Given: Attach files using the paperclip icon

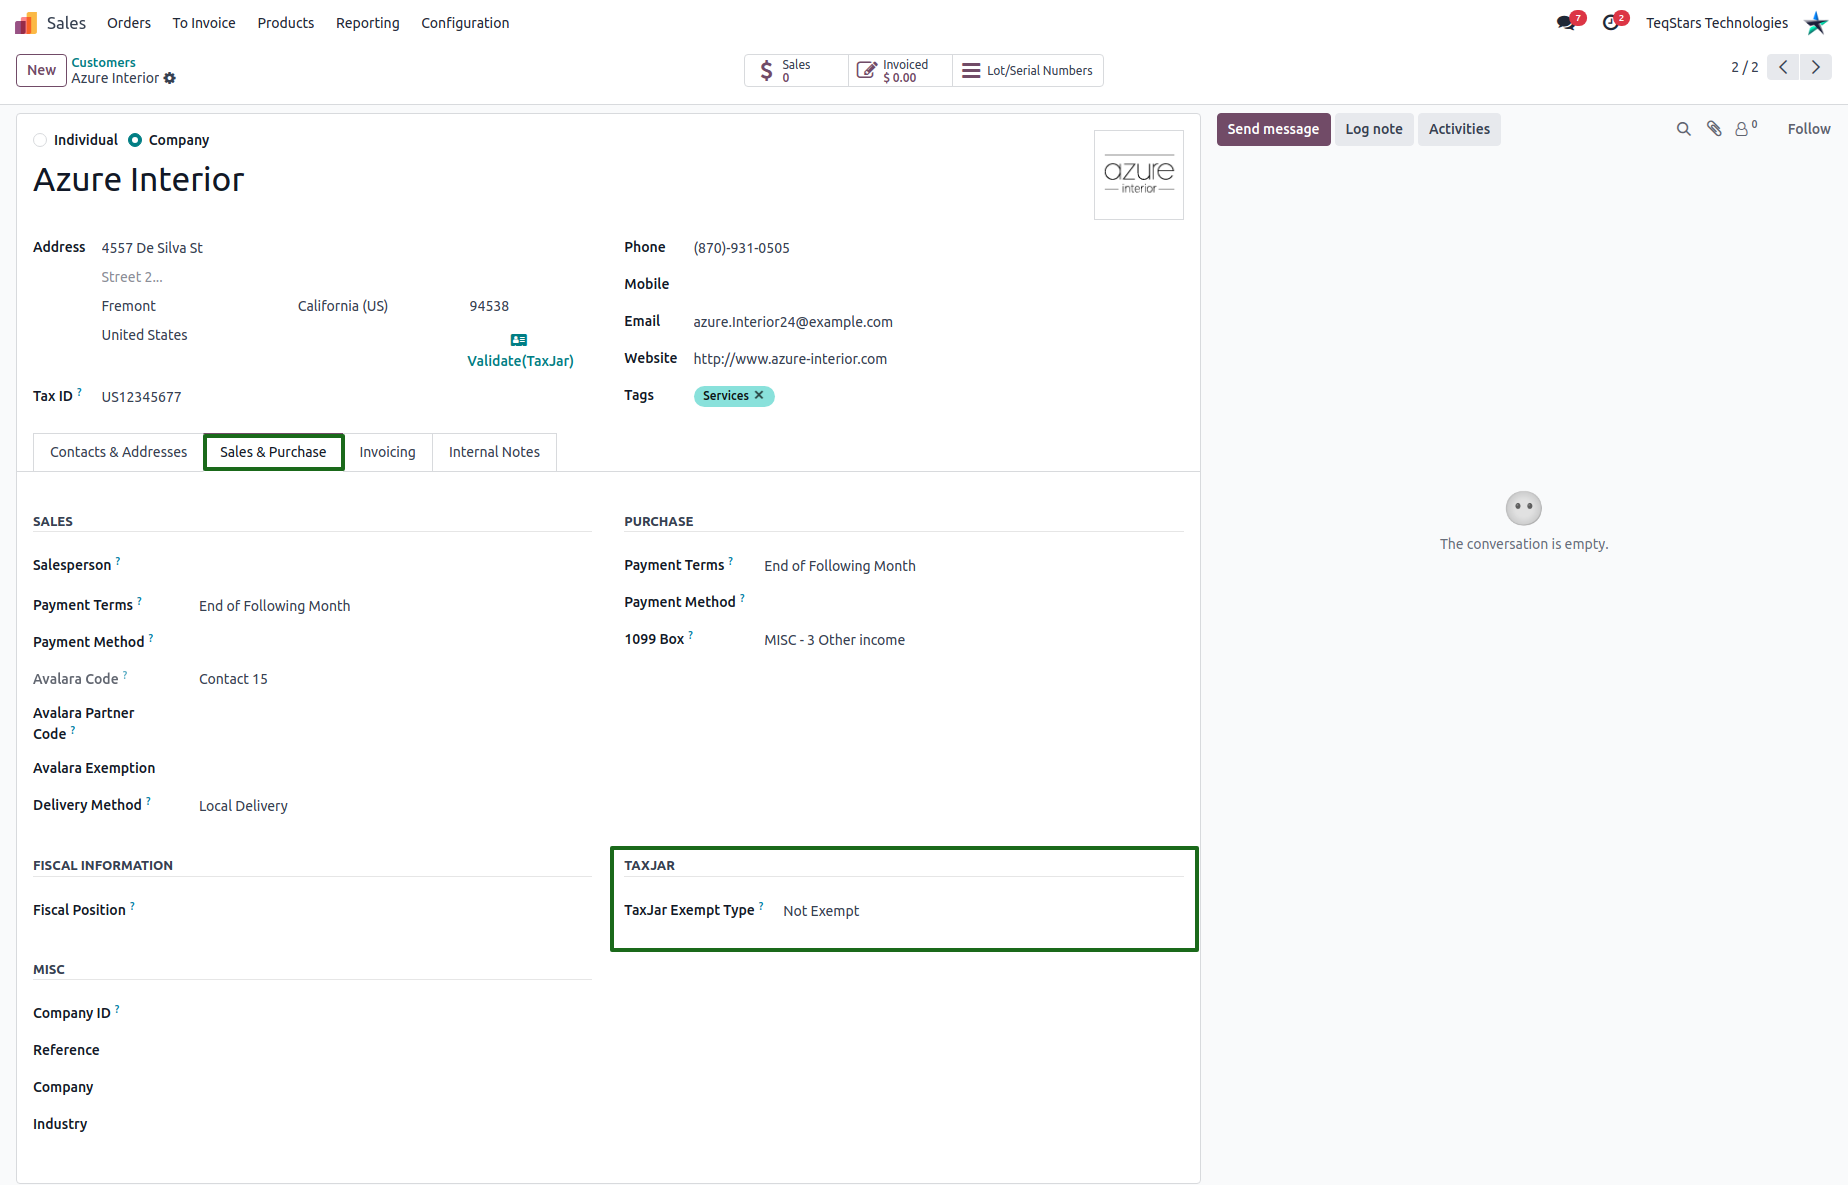Looking at the screenshot, I should click(1714, 129).
